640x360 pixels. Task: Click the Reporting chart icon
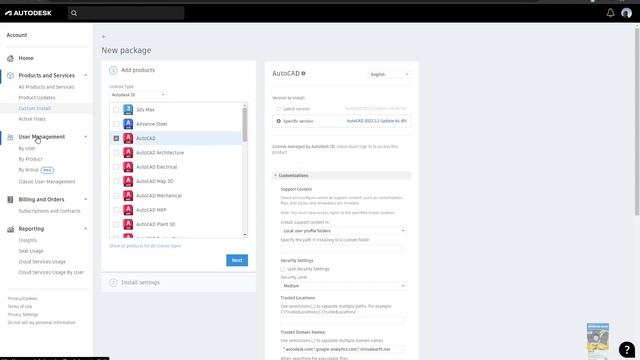click(x=10, y=229)
